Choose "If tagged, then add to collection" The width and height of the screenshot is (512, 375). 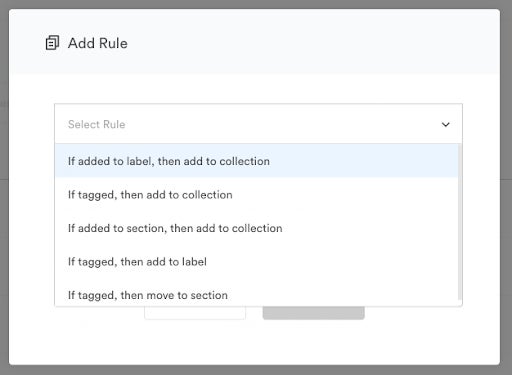(257, 195)
